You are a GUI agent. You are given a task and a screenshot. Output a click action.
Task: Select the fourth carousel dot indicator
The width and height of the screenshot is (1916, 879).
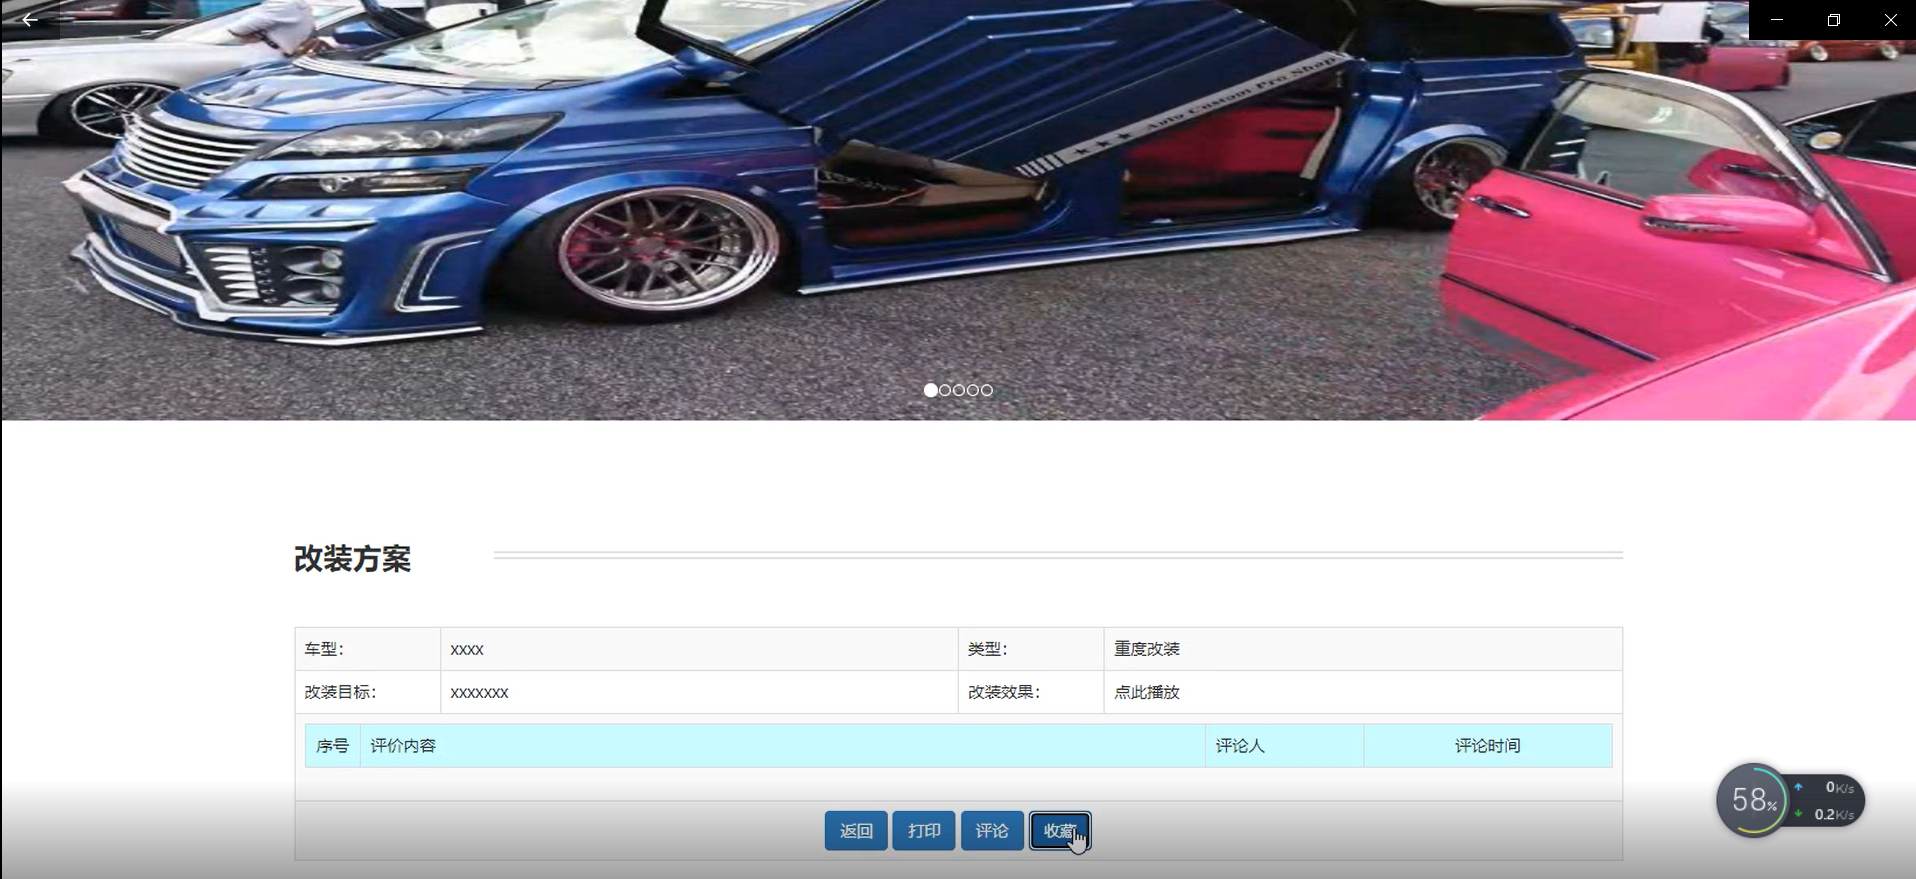coord(973,390)
